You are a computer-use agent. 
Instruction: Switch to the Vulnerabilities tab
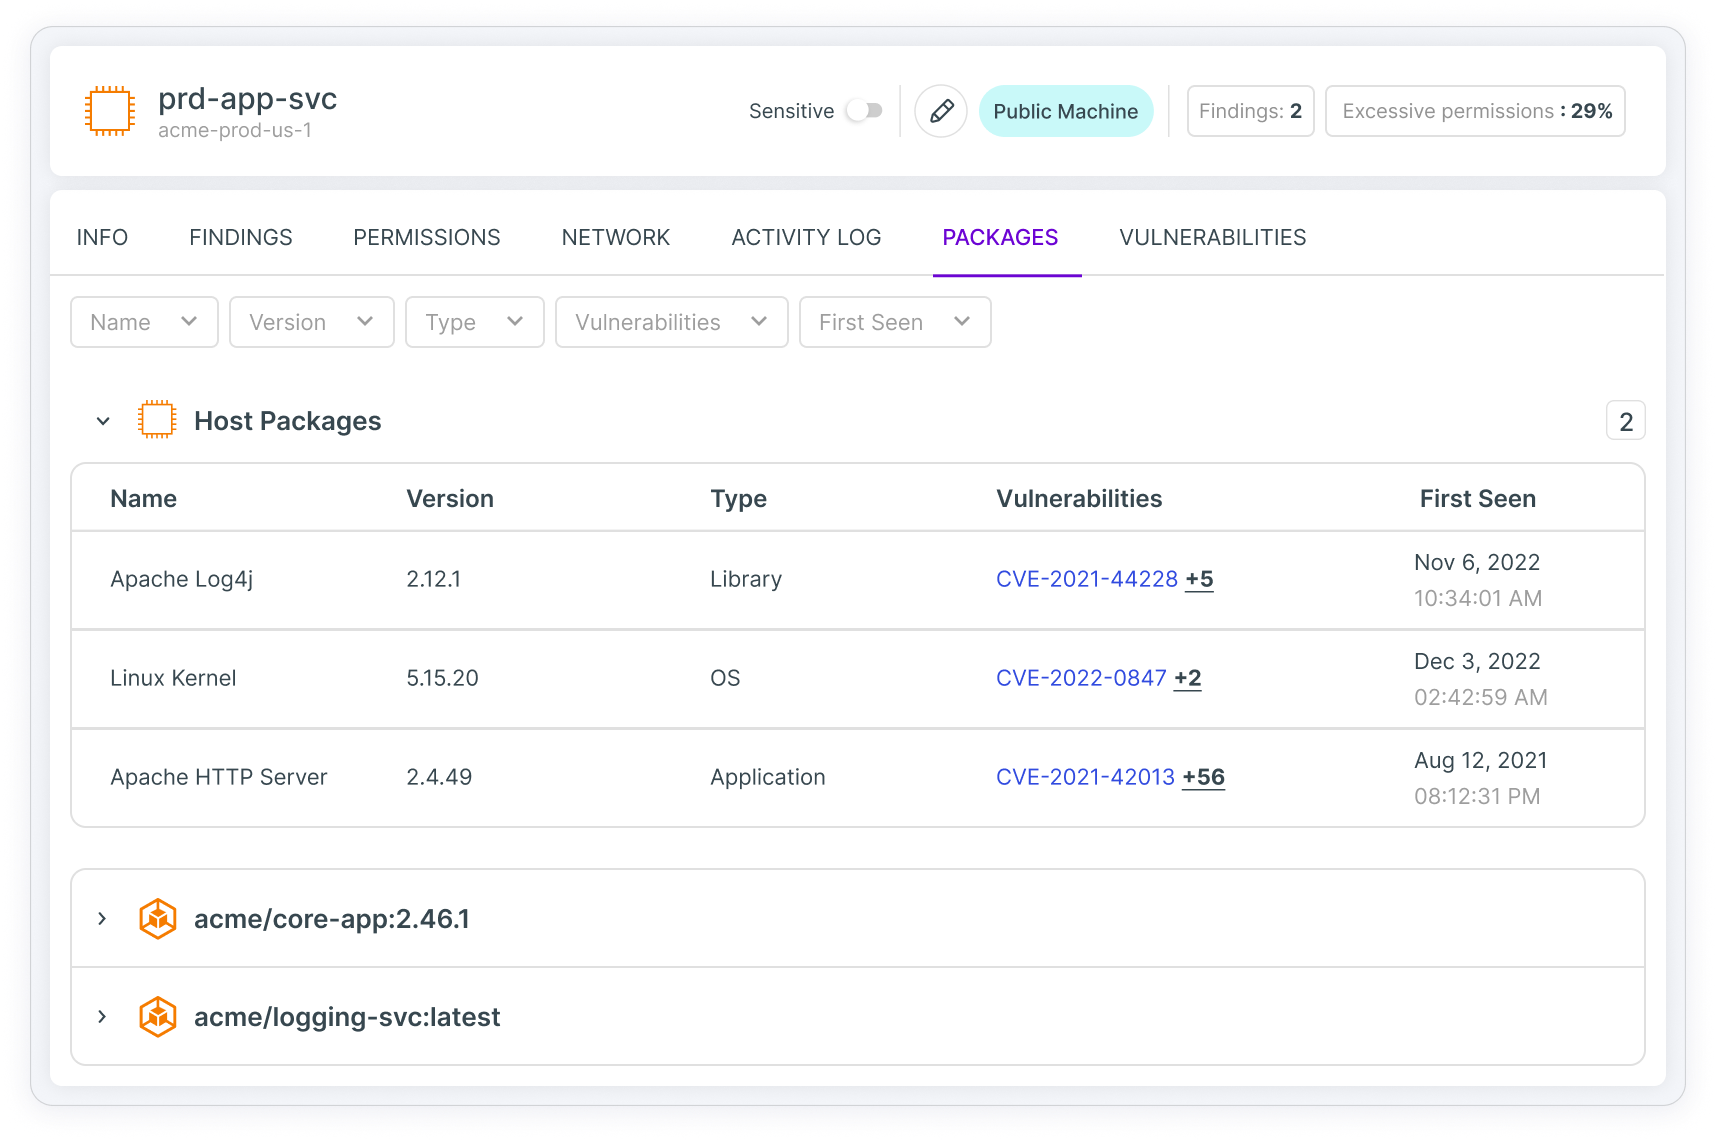click(1212, 237)
